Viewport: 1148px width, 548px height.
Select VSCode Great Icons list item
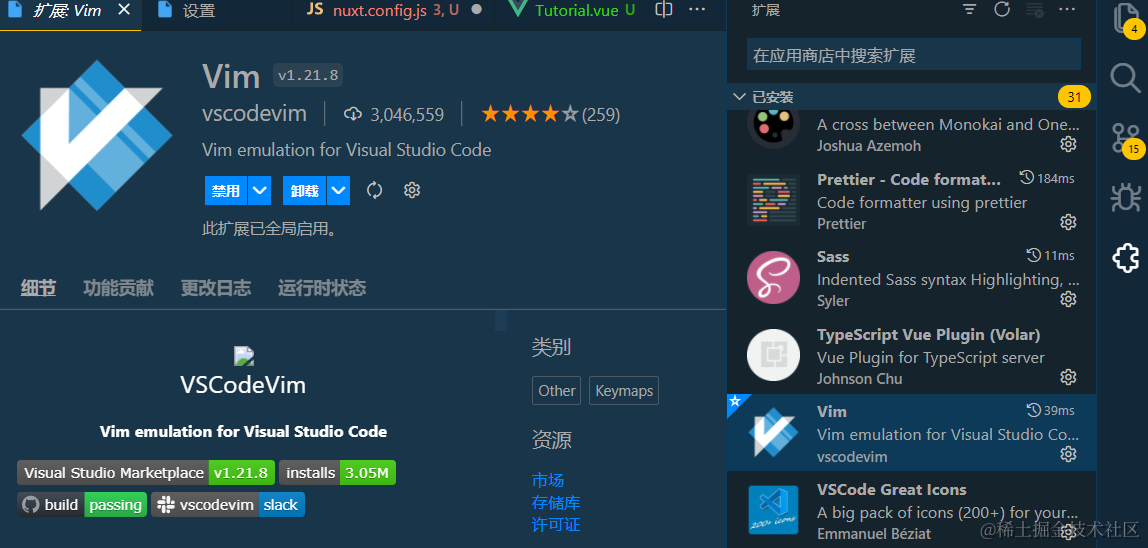point(912,511)
